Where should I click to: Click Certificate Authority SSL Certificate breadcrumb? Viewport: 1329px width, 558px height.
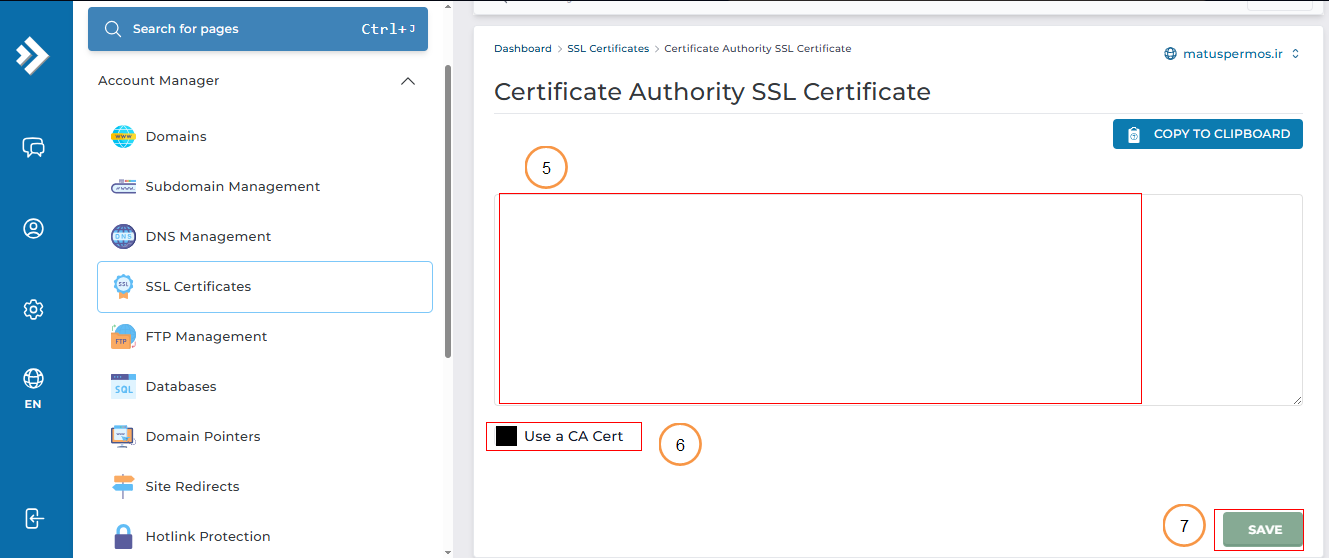[x=758, y=48]
